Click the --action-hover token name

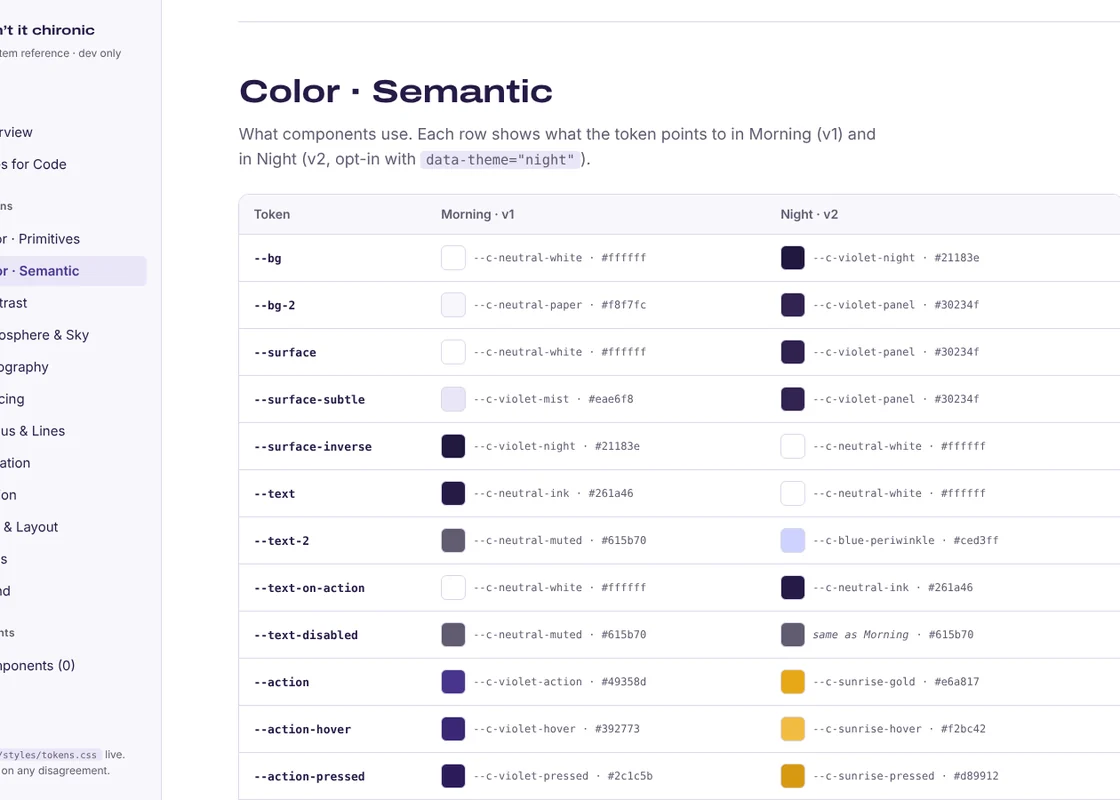(302, 730)
